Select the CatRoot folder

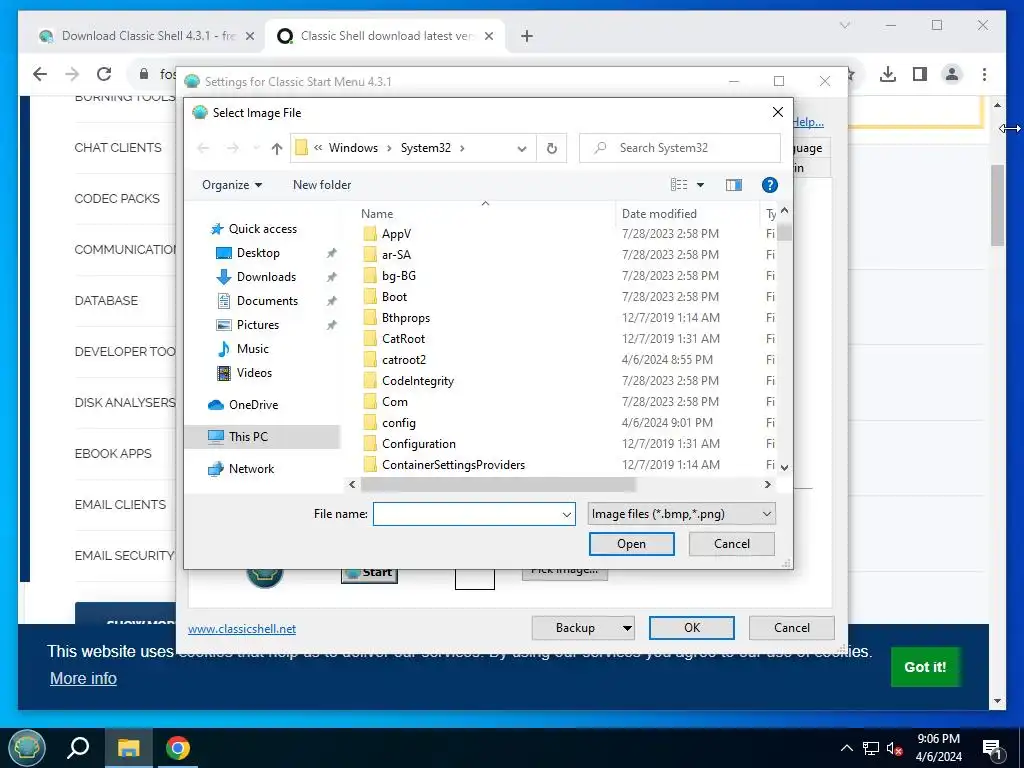tap(403, 339)
